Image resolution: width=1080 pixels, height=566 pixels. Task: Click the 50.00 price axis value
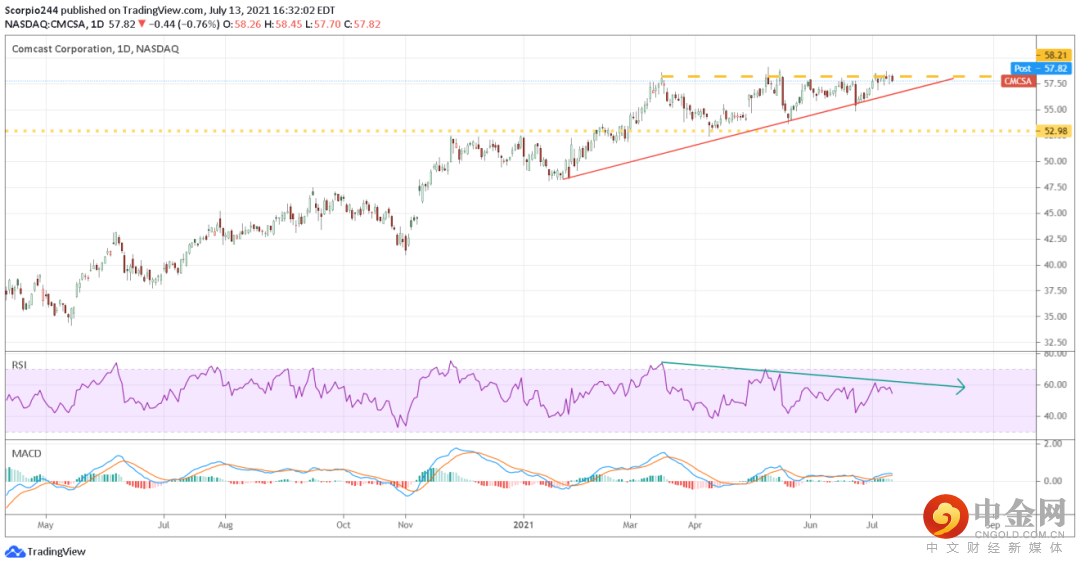click(x=1055, y=161)
